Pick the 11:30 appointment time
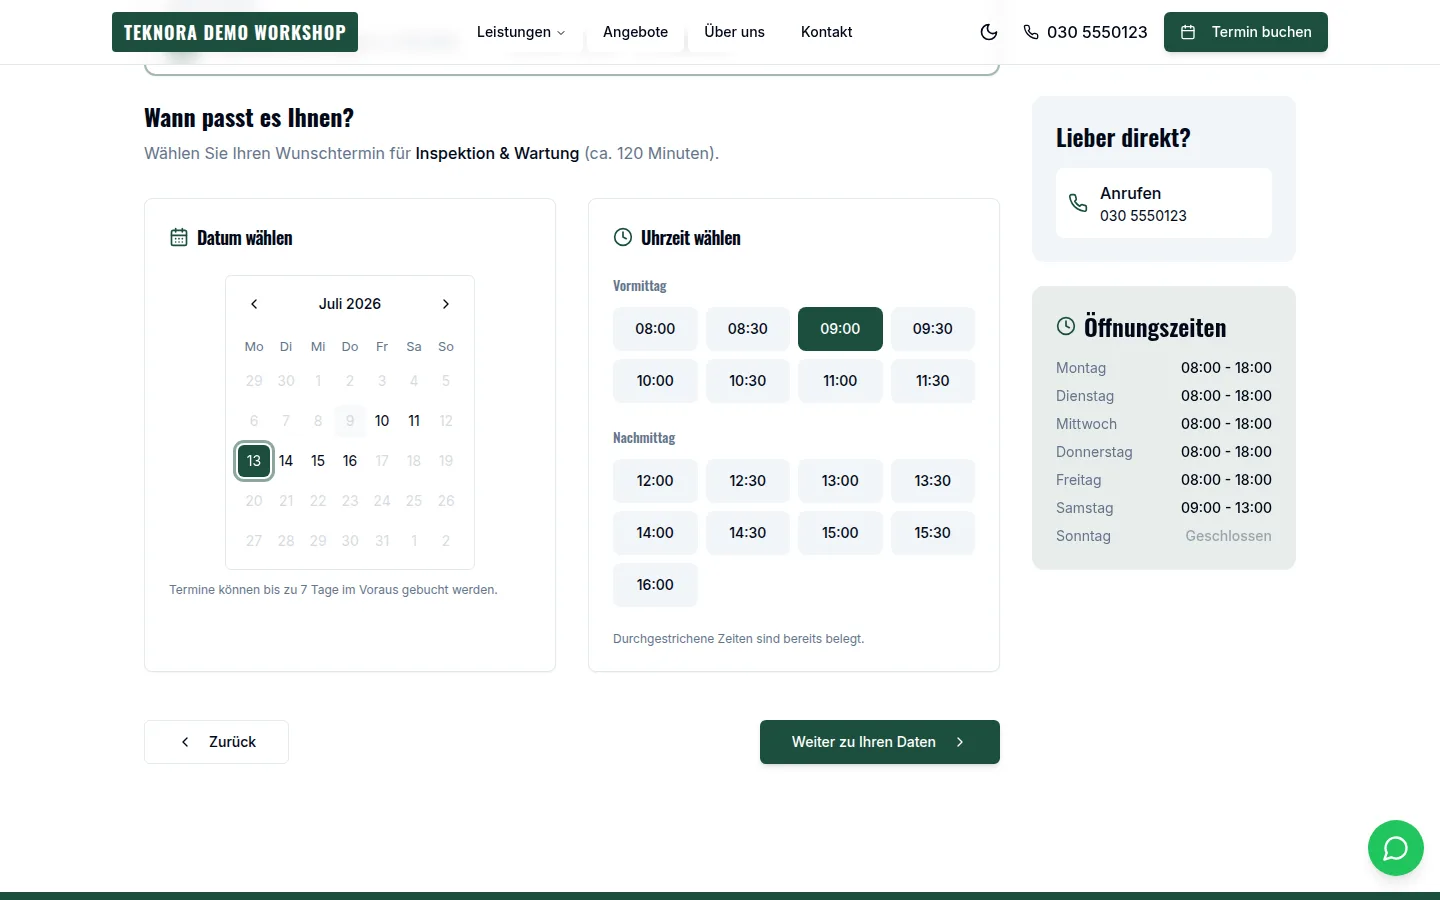 point(933,381)
